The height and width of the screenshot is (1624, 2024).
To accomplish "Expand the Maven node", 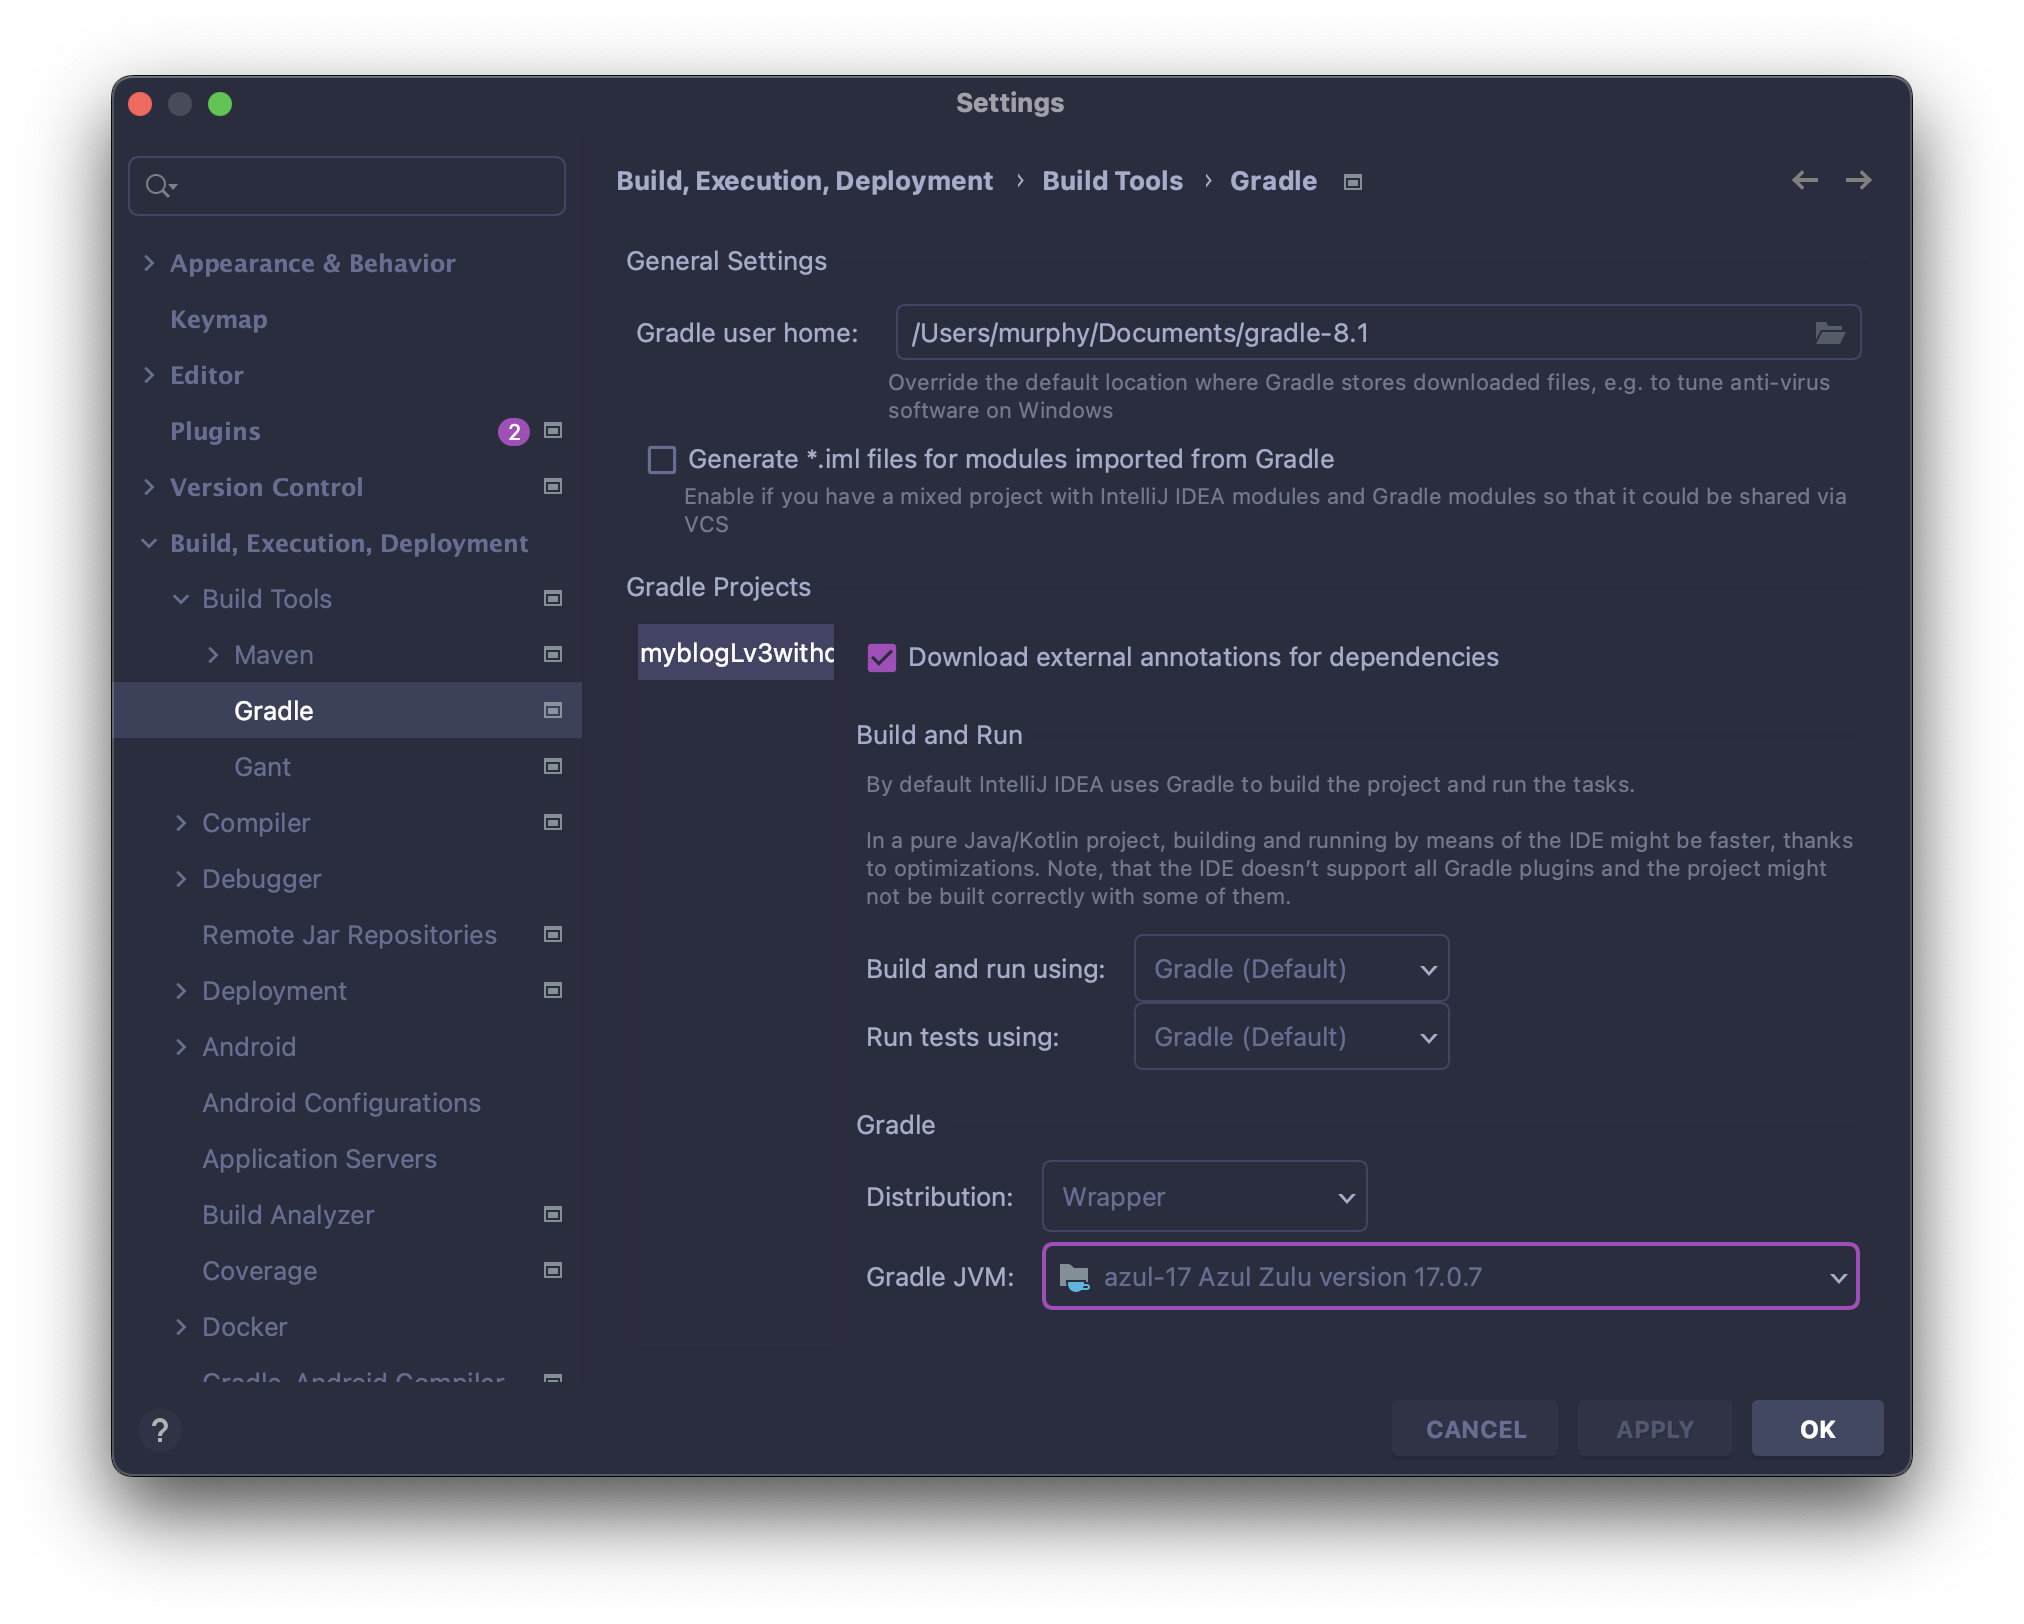I will click(213, 655).
